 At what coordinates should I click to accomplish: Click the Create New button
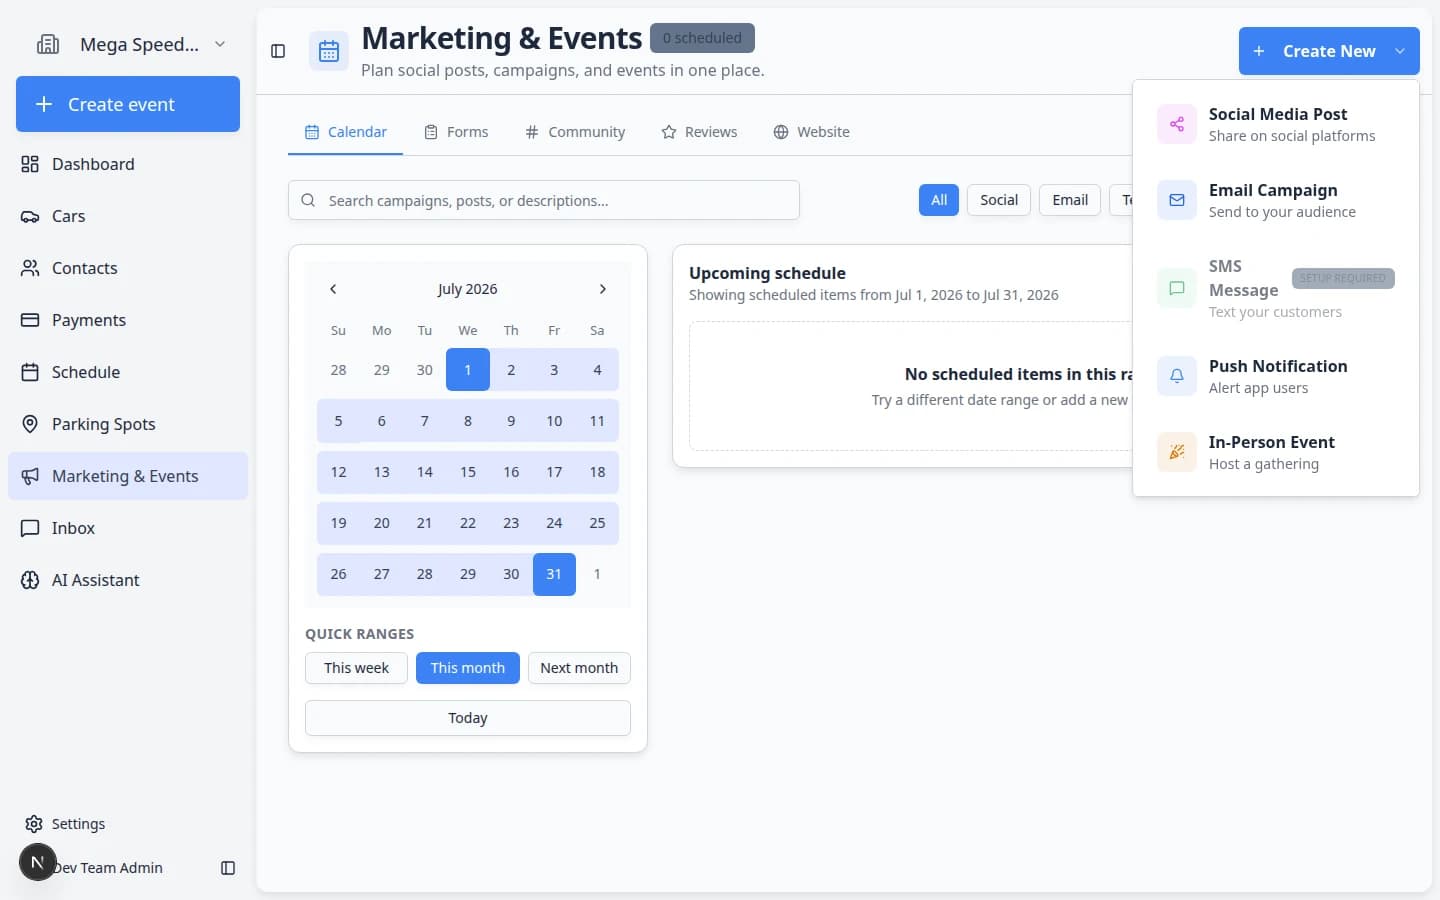point(1329,51)
